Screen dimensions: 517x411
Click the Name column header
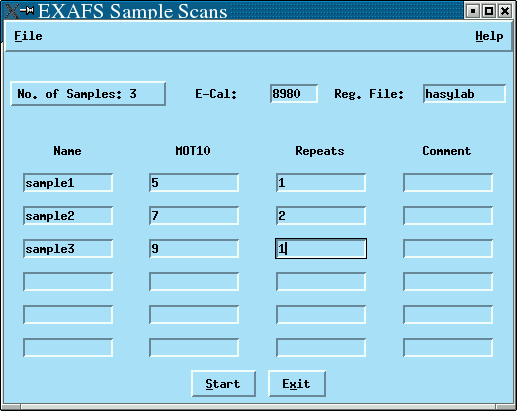click(67, 151)
